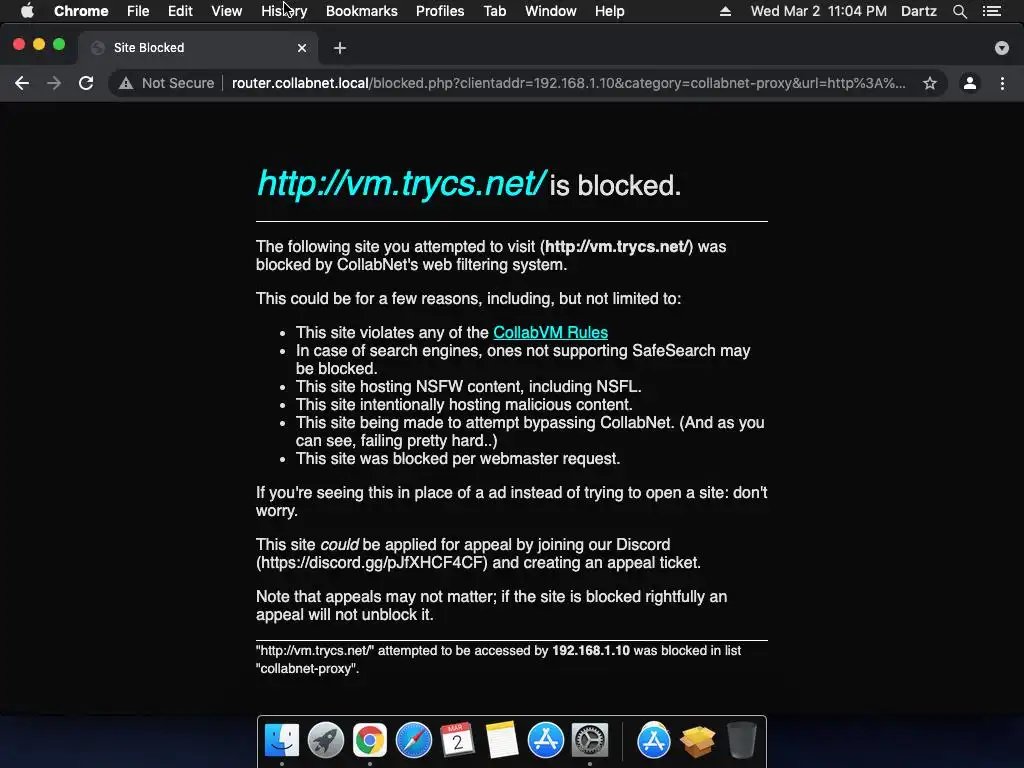The width and height of the screenshot is (1024, 768).
Task: Open the Apple menu
Action: pos(27,11)
